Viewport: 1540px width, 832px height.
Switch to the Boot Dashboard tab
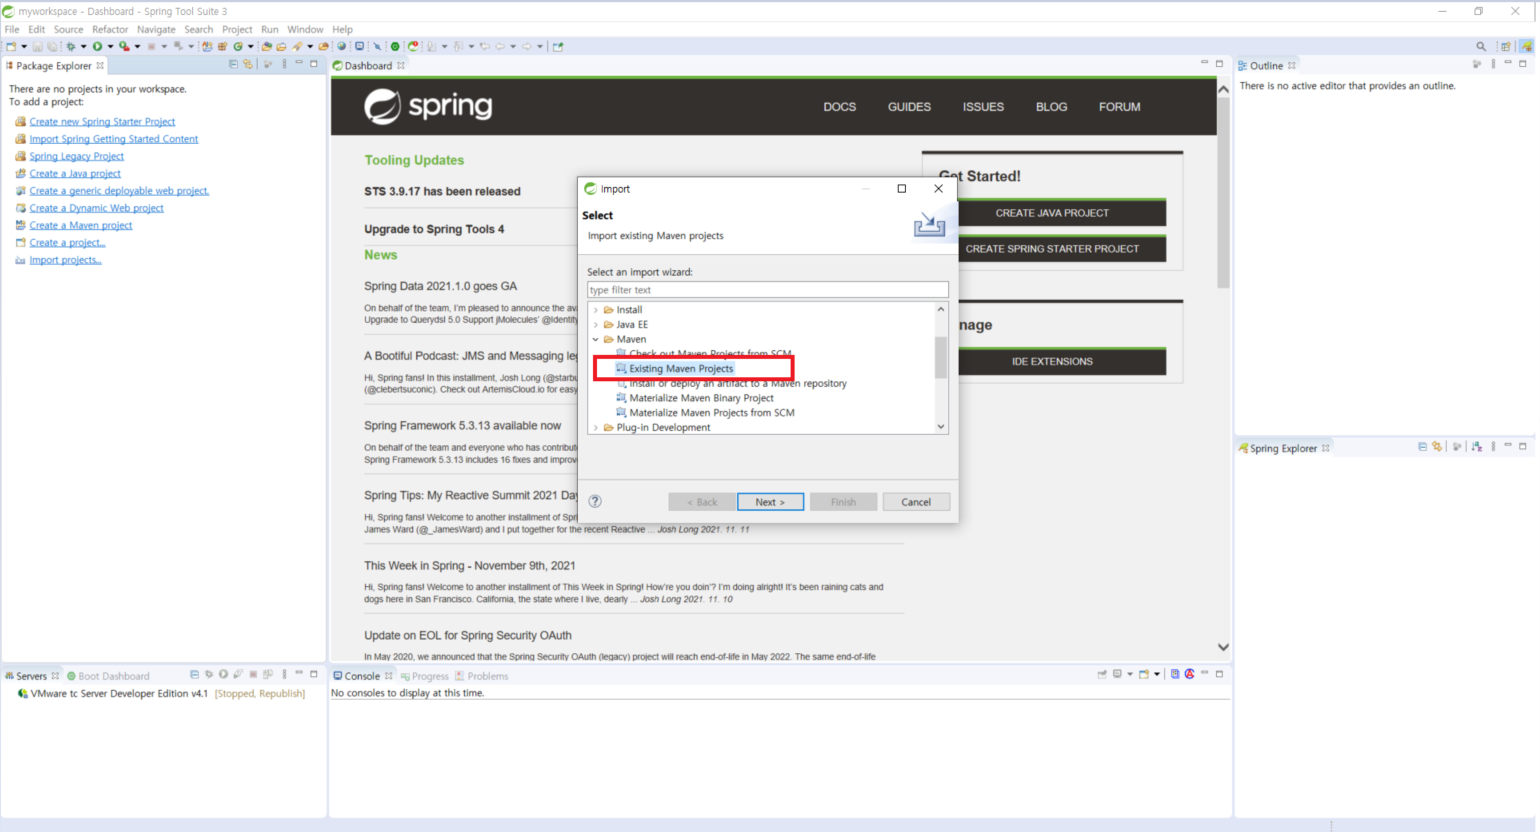[108, 676]
